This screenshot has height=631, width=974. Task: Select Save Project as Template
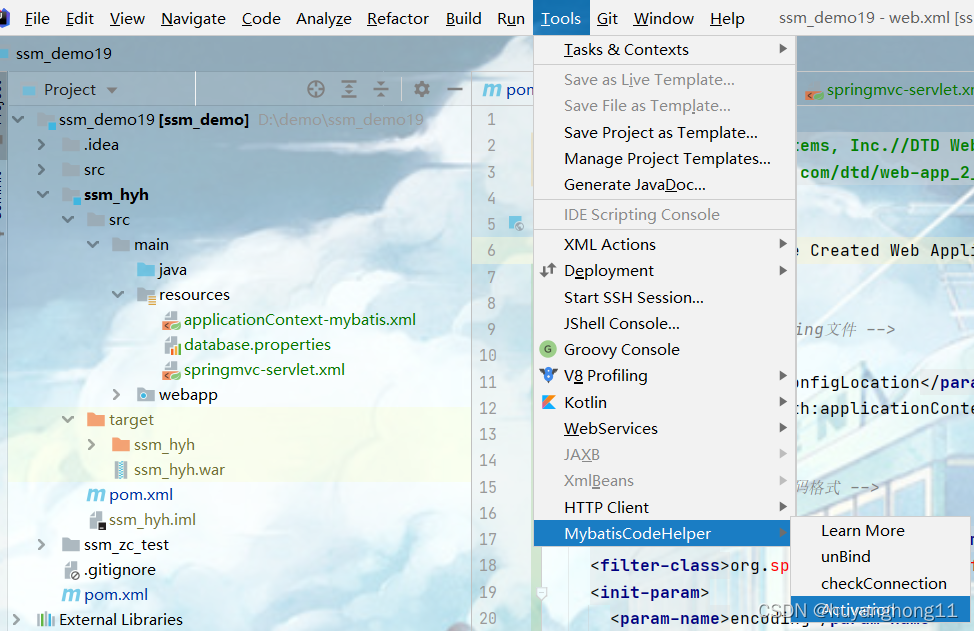click(x=664, y=132)
